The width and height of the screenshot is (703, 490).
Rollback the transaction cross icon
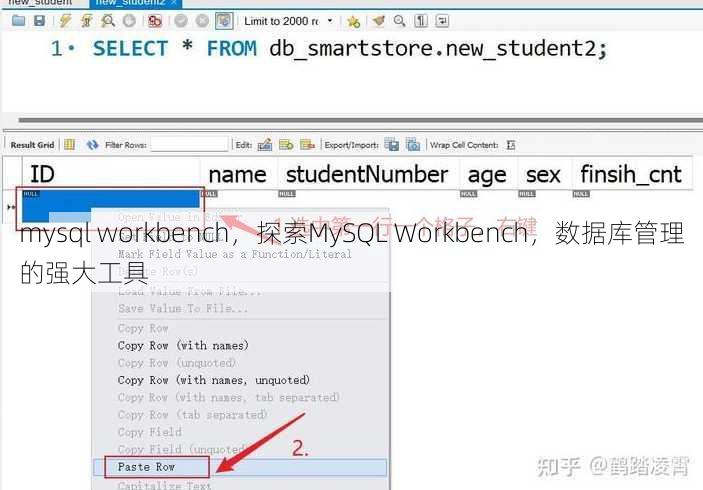click(202, 21)
